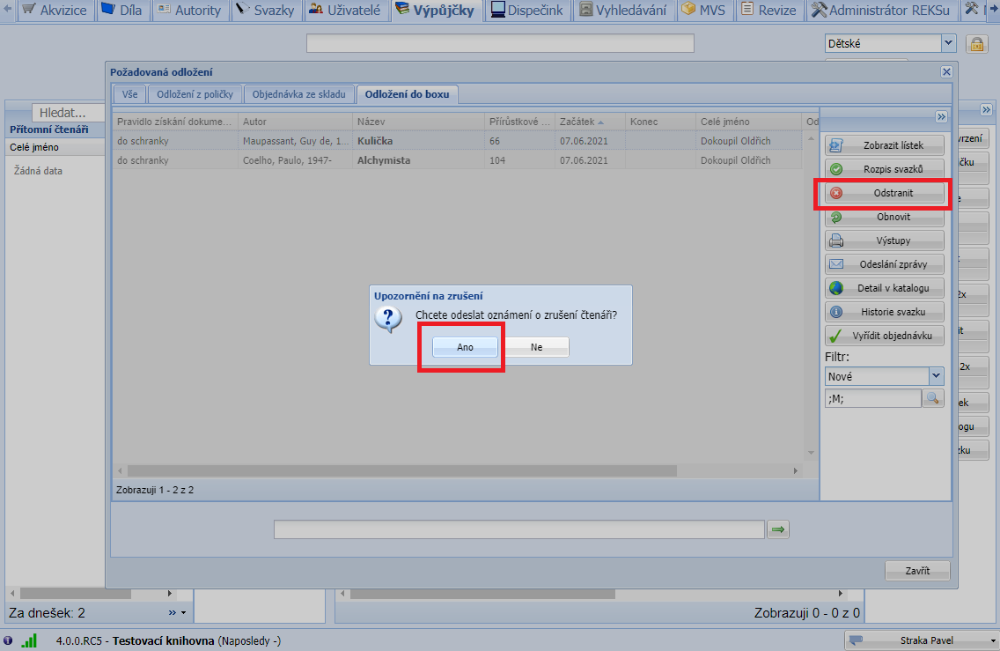Collapse the side action panel with double chevron
Image resolution: width=1000 pixels, height=651 pixels.
(941, 115)
